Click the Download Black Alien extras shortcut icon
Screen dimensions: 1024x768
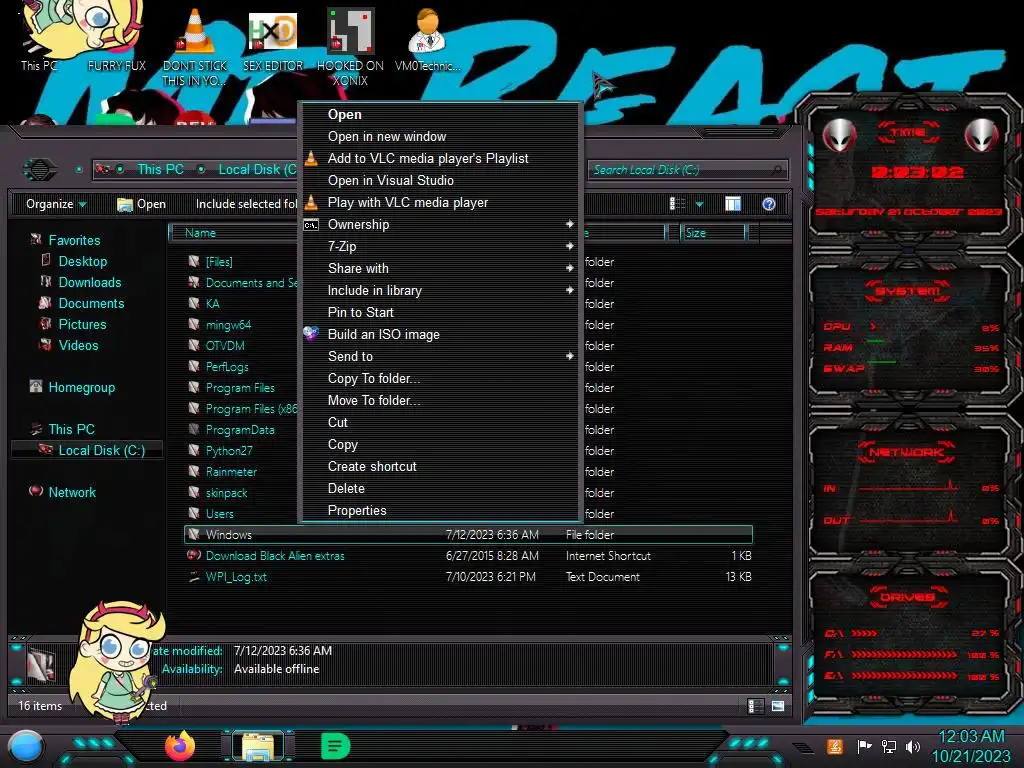(194, 556)
